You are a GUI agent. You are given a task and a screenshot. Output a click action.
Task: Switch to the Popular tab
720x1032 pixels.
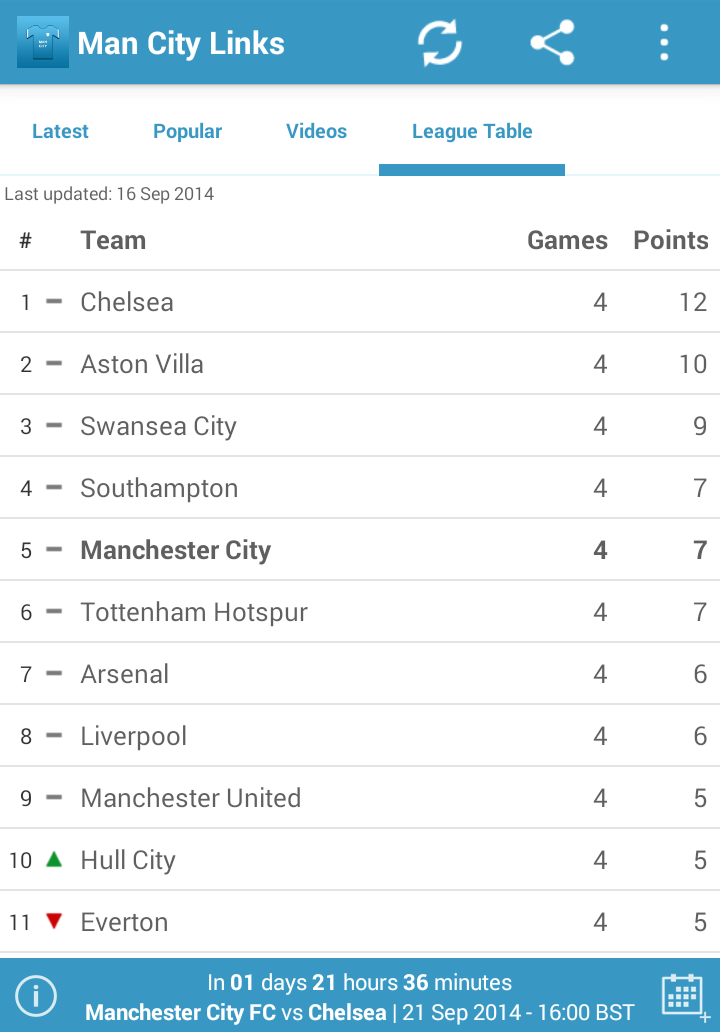tap(188, 131)
